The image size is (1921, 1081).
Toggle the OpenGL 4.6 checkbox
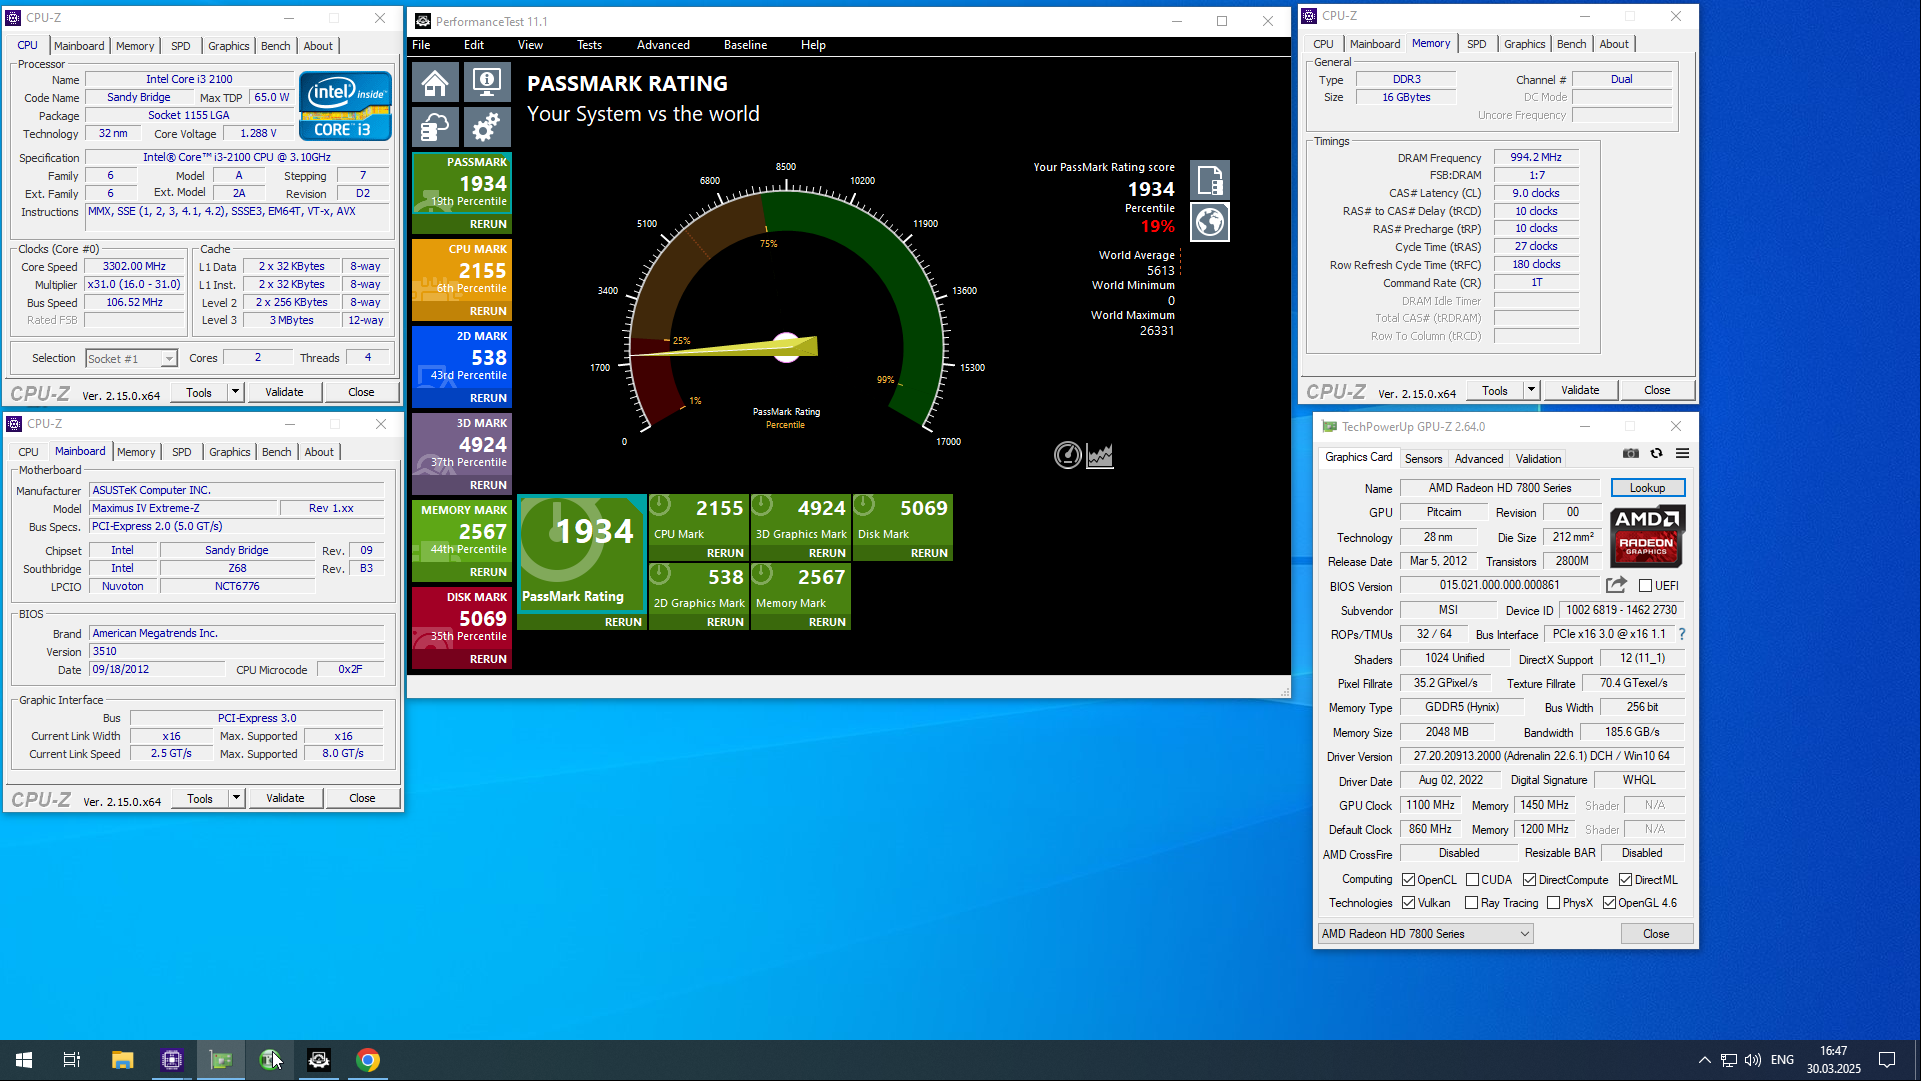[x=1609, y=903]
